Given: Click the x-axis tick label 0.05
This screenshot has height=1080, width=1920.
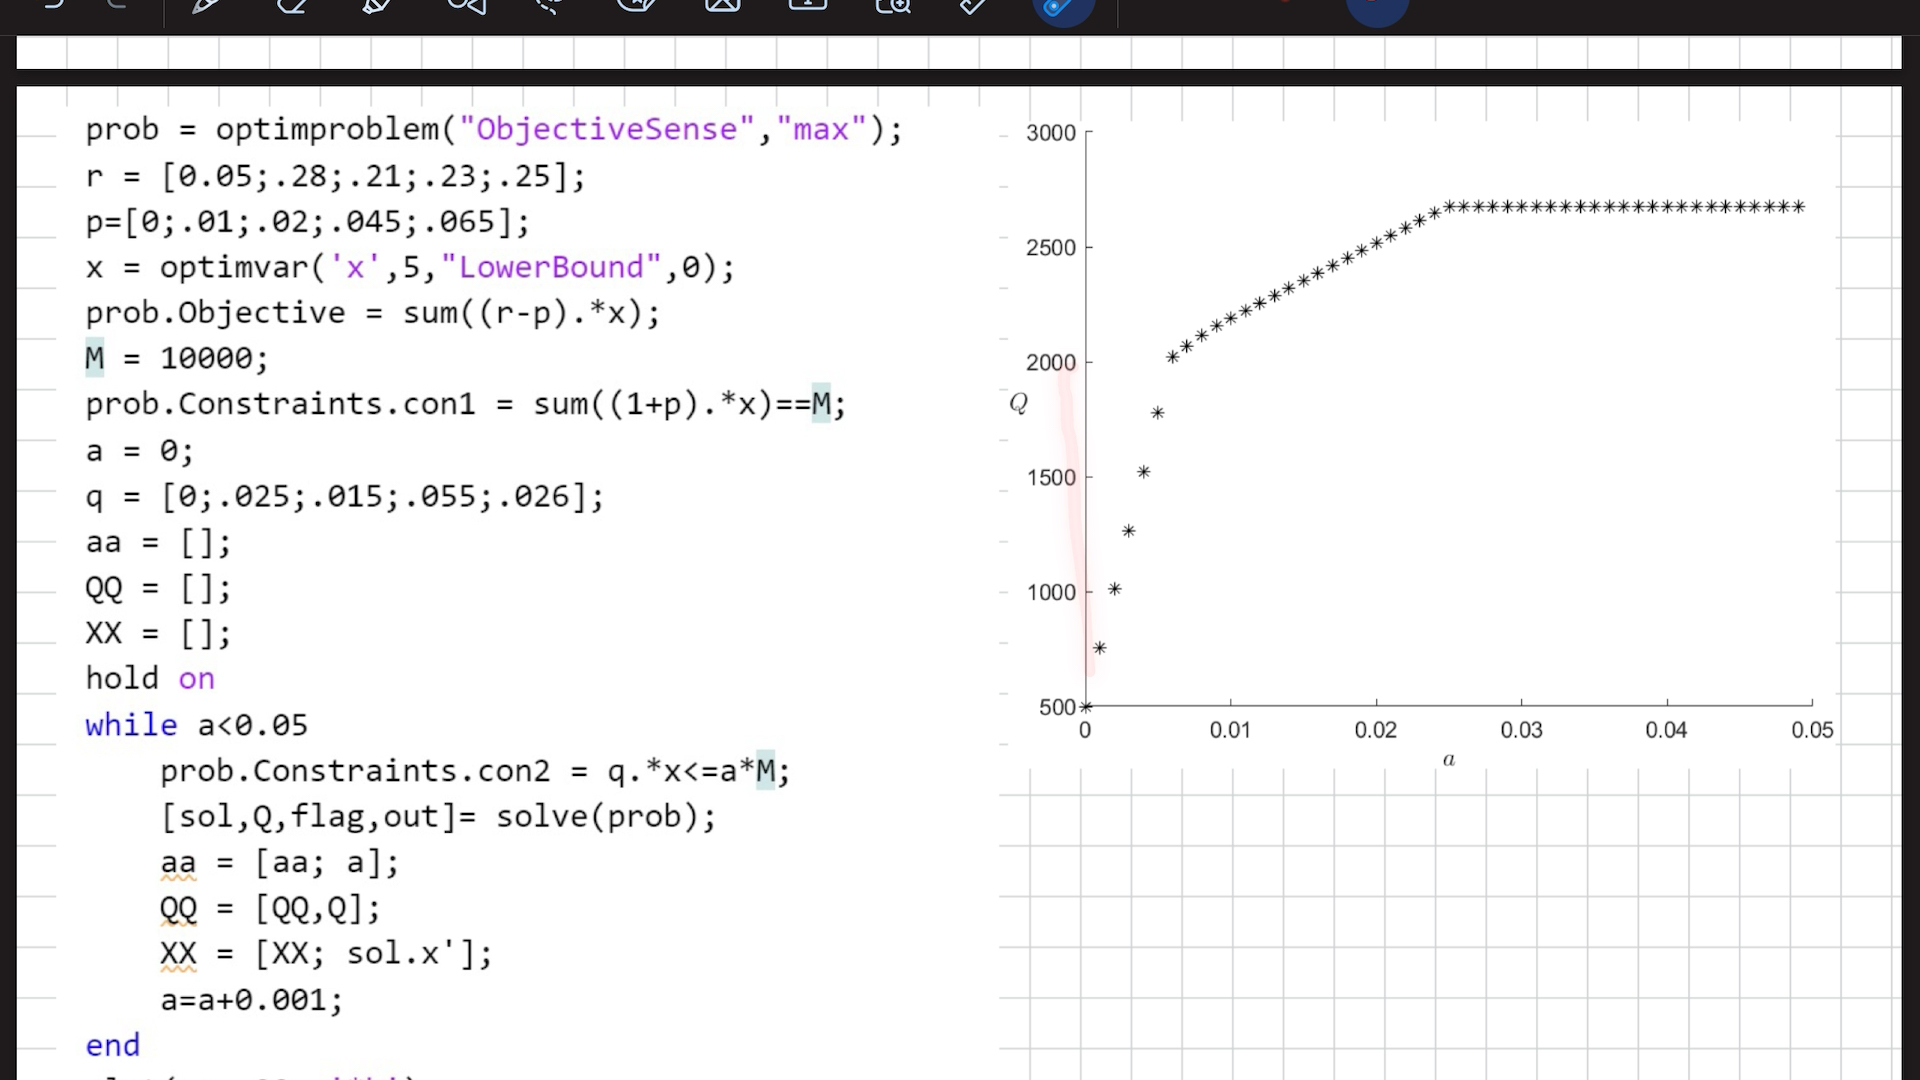Looking at the screenshot, I should coord(1812,731).
